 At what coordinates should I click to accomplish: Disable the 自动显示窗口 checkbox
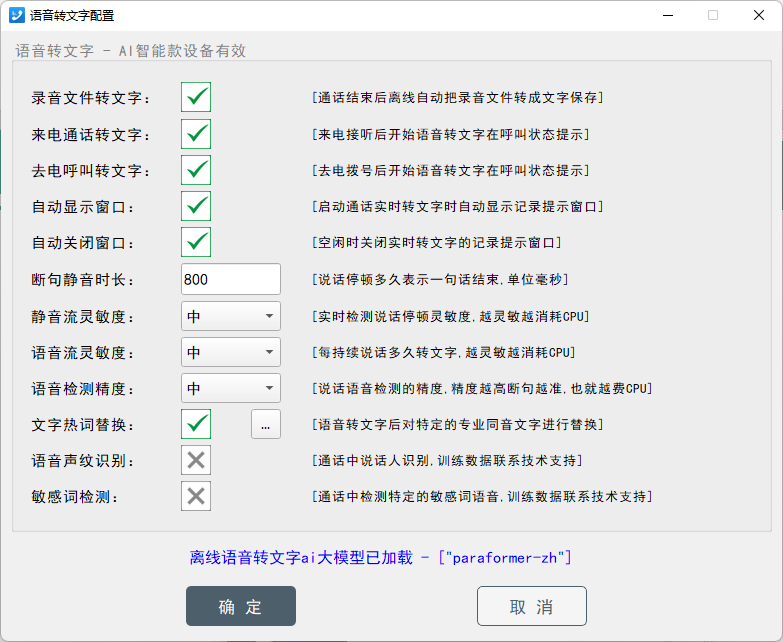196,206
